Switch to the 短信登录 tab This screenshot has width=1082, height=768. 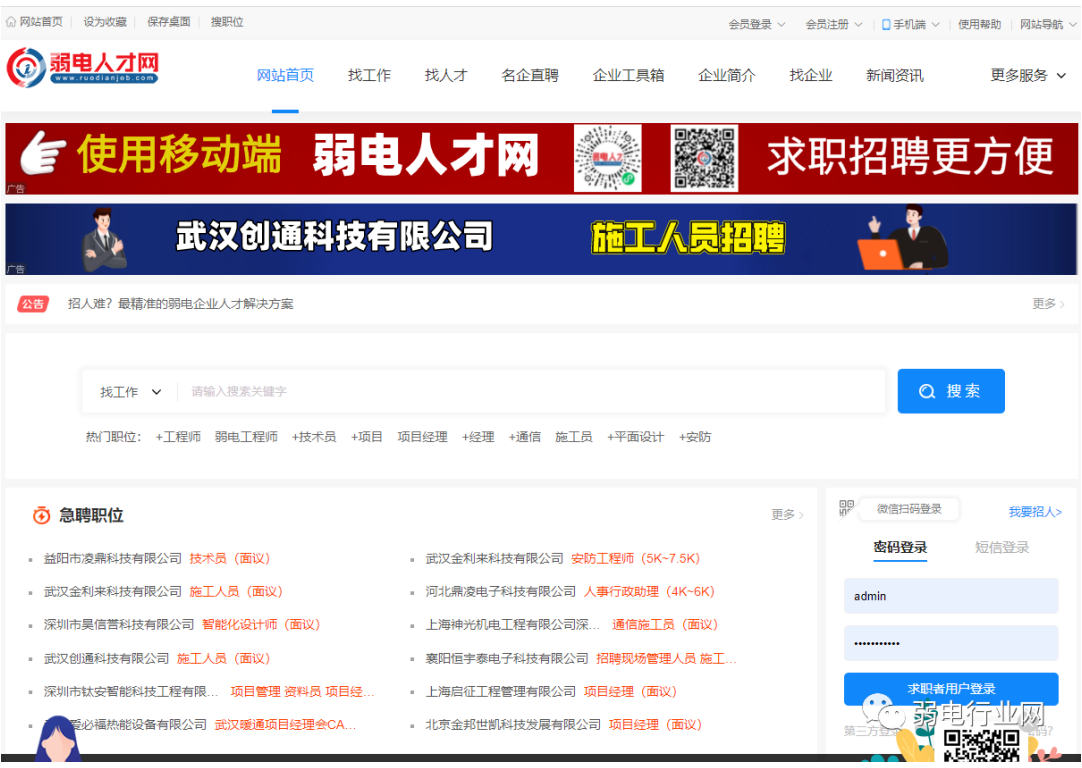pyautogui.click(x=1001, y=547)
